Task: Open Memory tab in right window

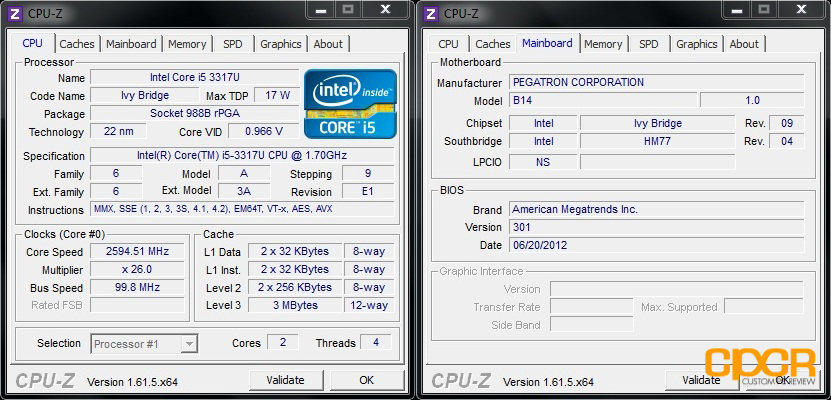Action: (603, 44)
